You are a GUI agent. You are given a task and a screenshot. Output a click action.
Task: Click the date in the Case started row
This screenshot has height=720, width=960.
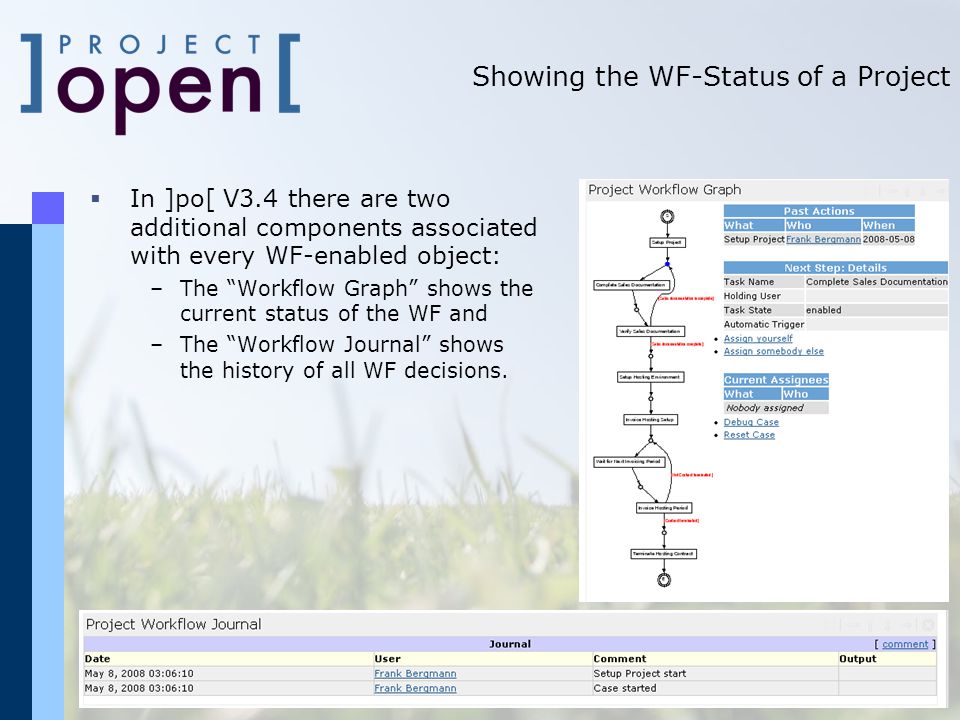pyautogui.click(x=139, y=688)
